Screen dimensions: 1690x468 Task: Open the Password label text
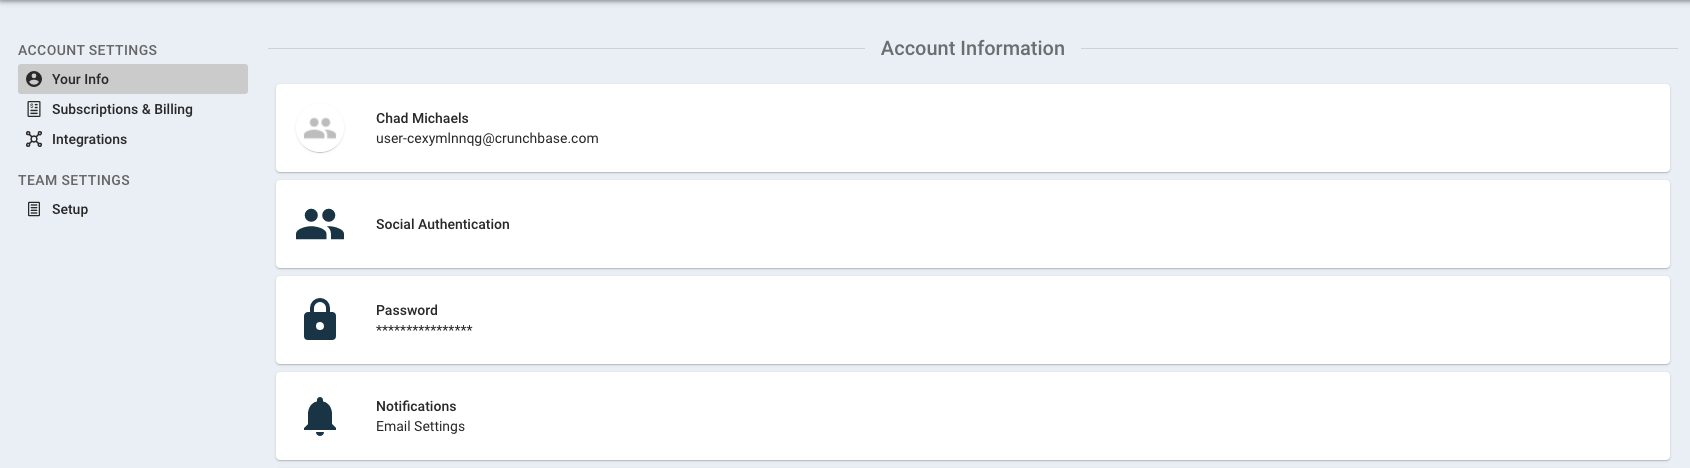click(407, 310)
